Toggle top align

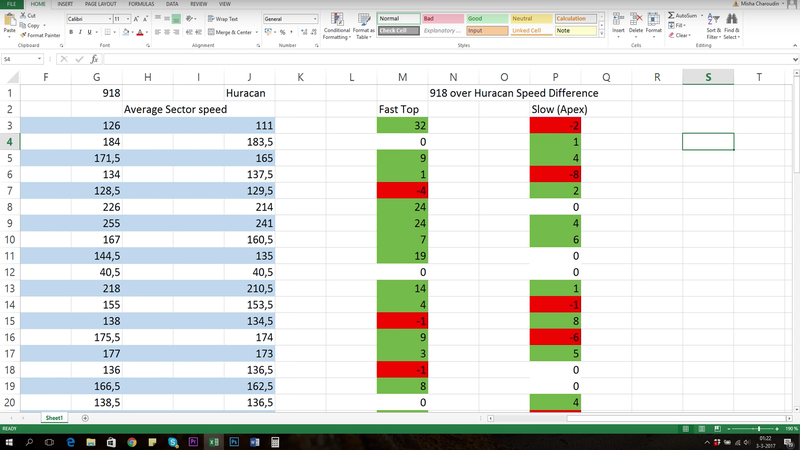pyautogui.click(x=158, y=19)
